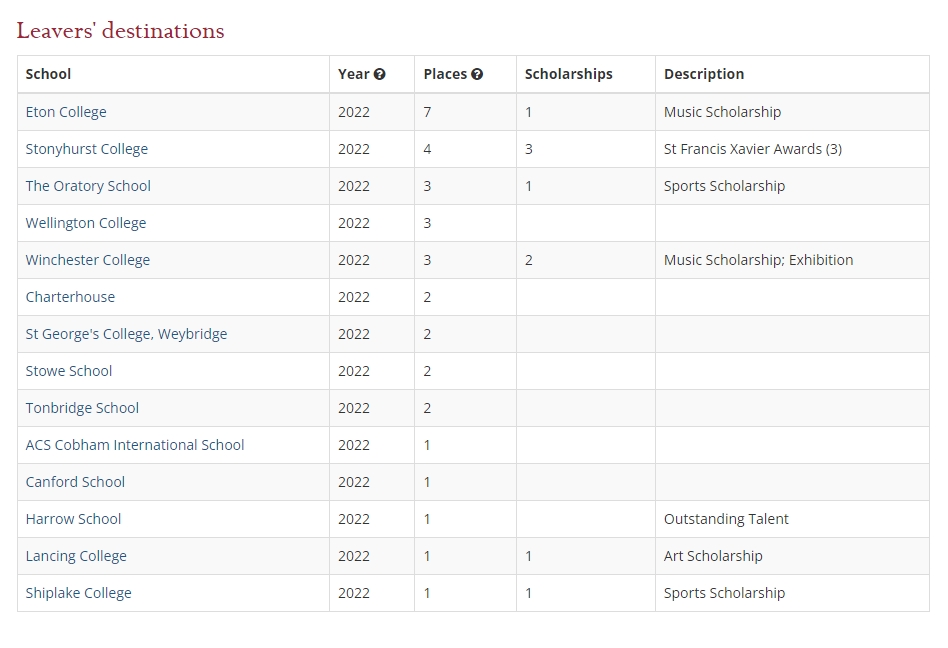Image resolution: width=948 pixels, height=648 pixels.
Task: Click the Description column header
Action: (x=704, y=74)
